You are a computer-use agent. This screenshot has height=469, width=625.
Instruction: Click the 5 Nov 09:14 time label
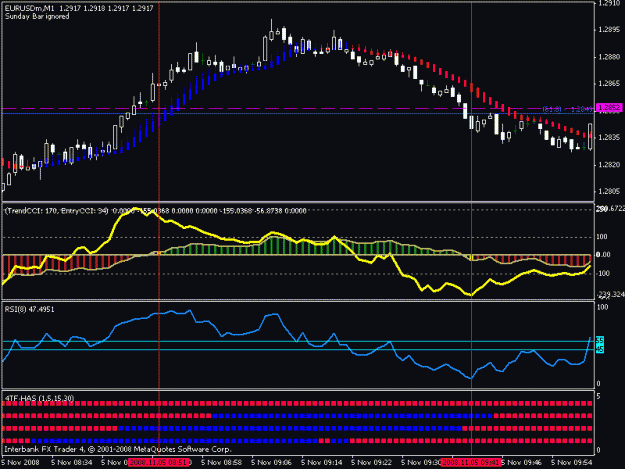tap(321, 463)
